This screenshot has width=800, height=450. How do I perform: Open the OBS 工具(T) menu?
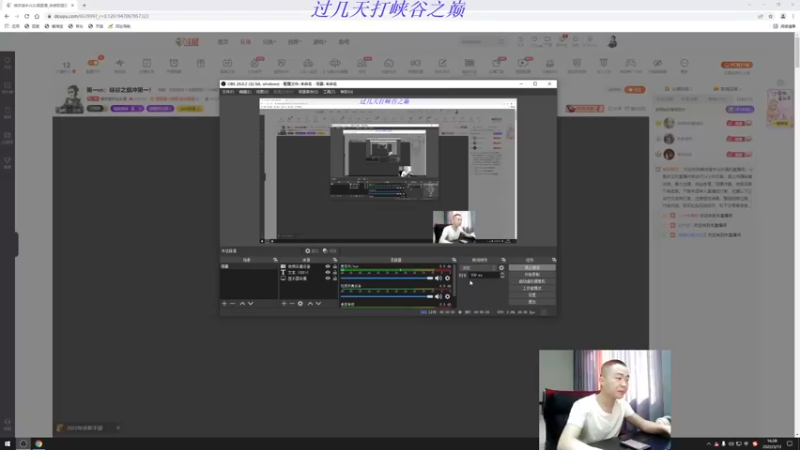click(x=329, y=92)
